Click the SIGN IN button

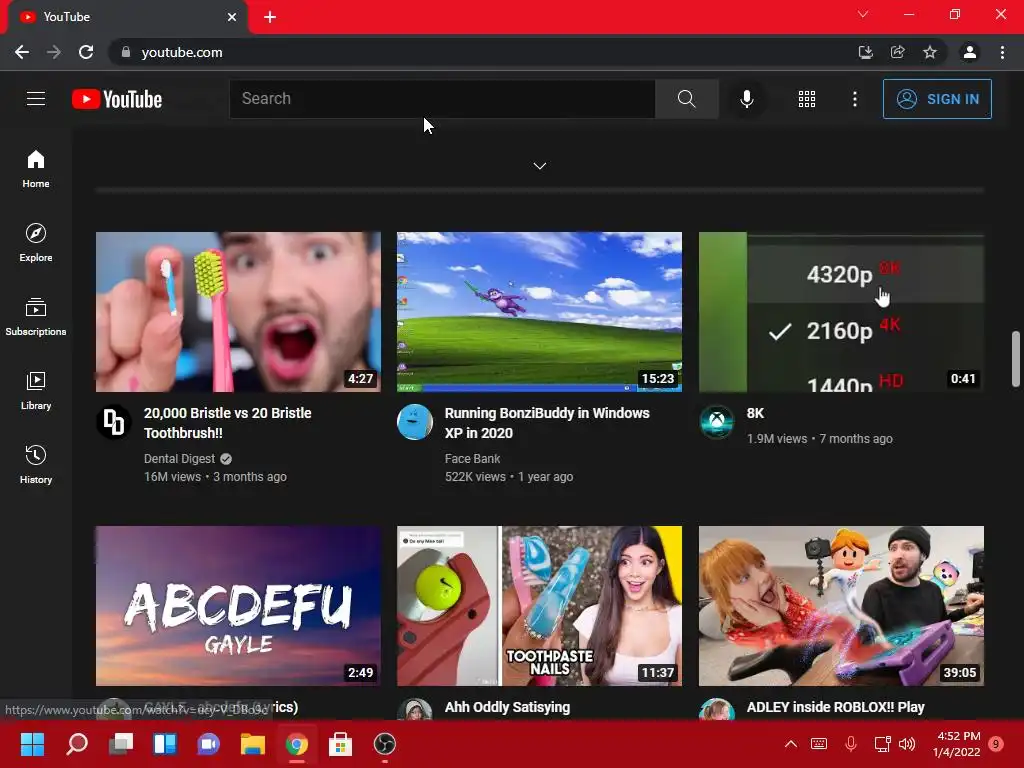[937, 99]
